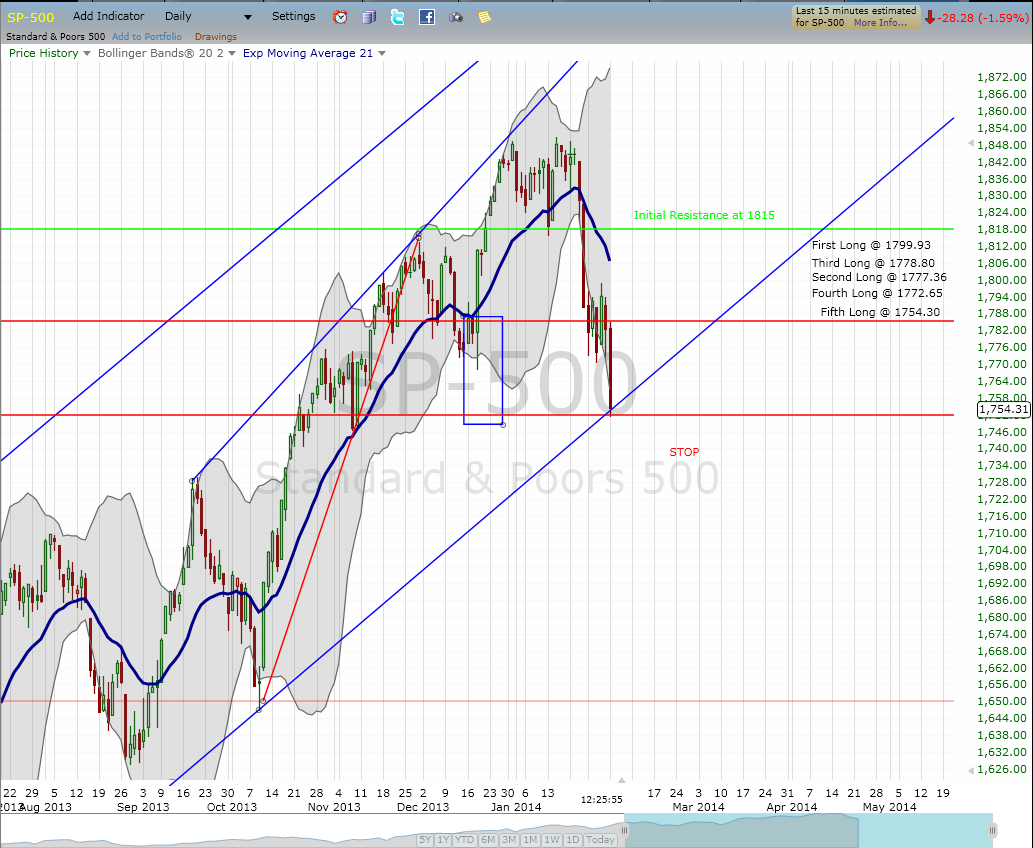Open the price alert alarm clock icon
This screenshot has width=1033, height=848.
pyautogui.click(x=340, y=17)
